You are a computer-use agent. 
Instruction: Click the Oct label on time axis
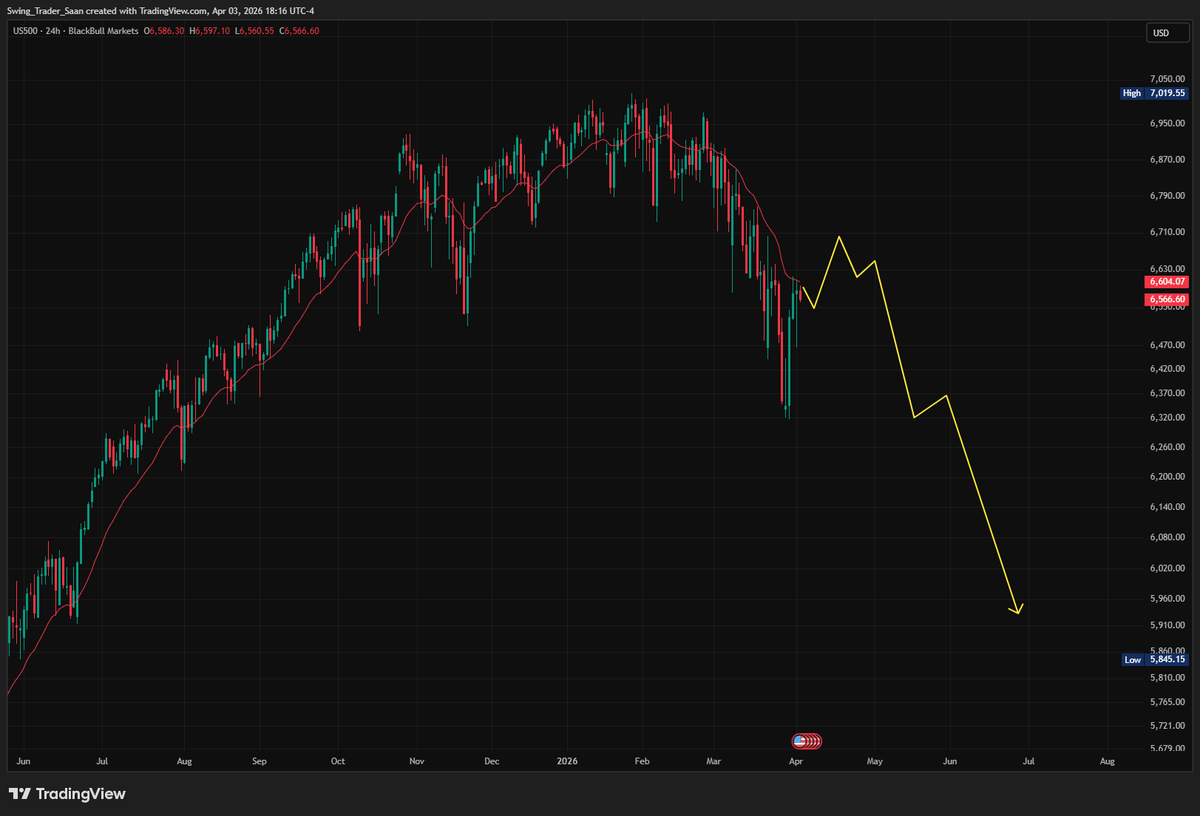coord(338,761)
